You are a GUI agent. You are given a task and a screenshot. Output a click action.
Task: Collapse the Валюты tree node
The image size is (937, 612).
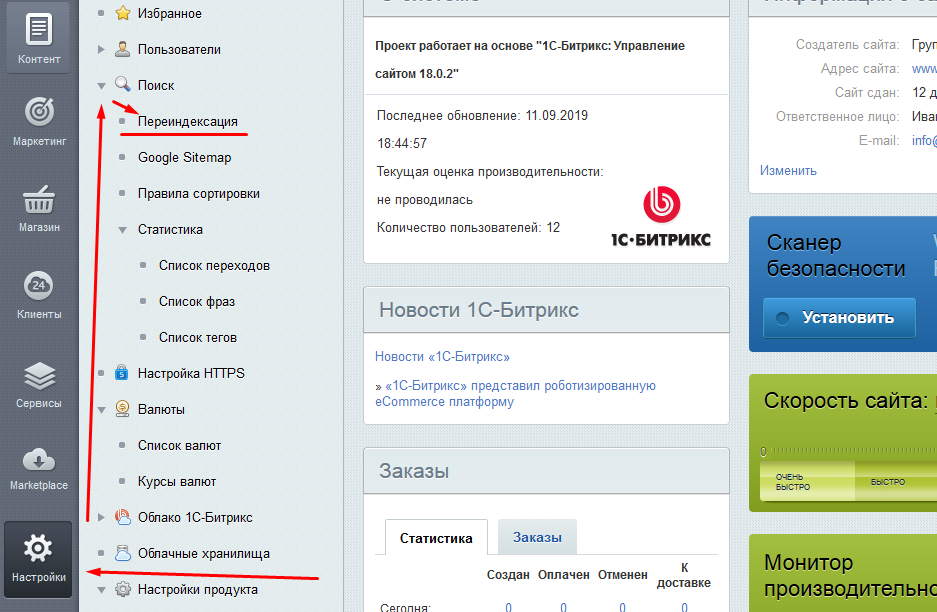(101, 410)
